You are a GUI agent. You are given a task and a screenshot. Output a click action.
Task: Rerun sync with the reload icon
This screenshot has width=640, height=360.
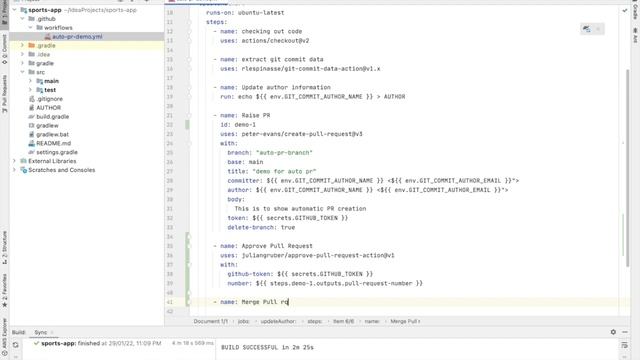16,345
